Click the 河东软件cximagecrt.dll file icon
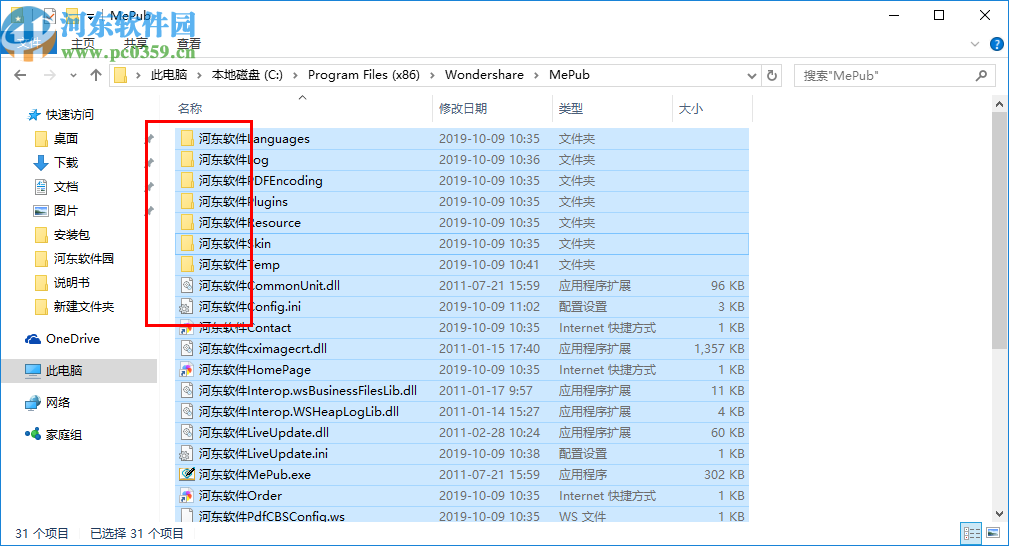Image resolution: width=1009 pixels, height=546 pixels. (187, 348)
